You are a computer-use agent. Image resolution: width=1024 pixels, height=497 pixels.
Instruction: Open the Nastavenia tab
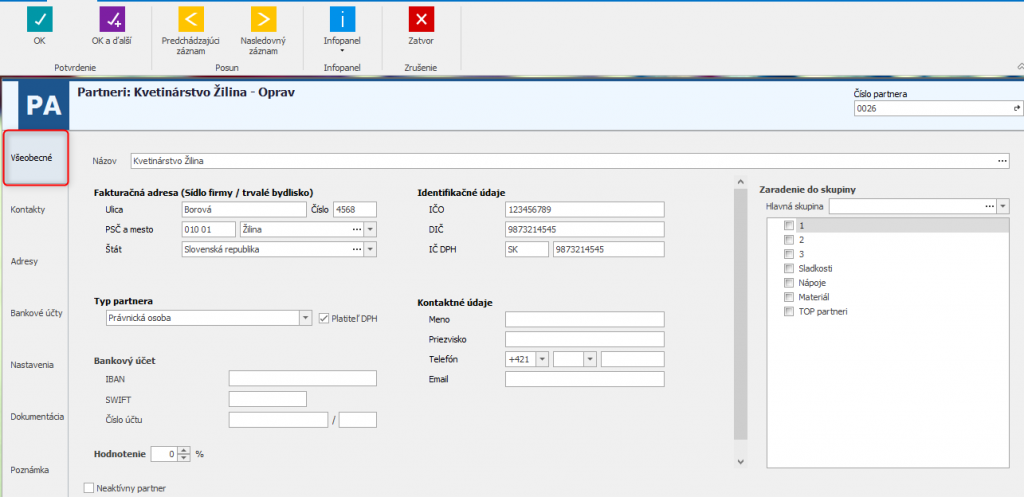coord(31,364)
